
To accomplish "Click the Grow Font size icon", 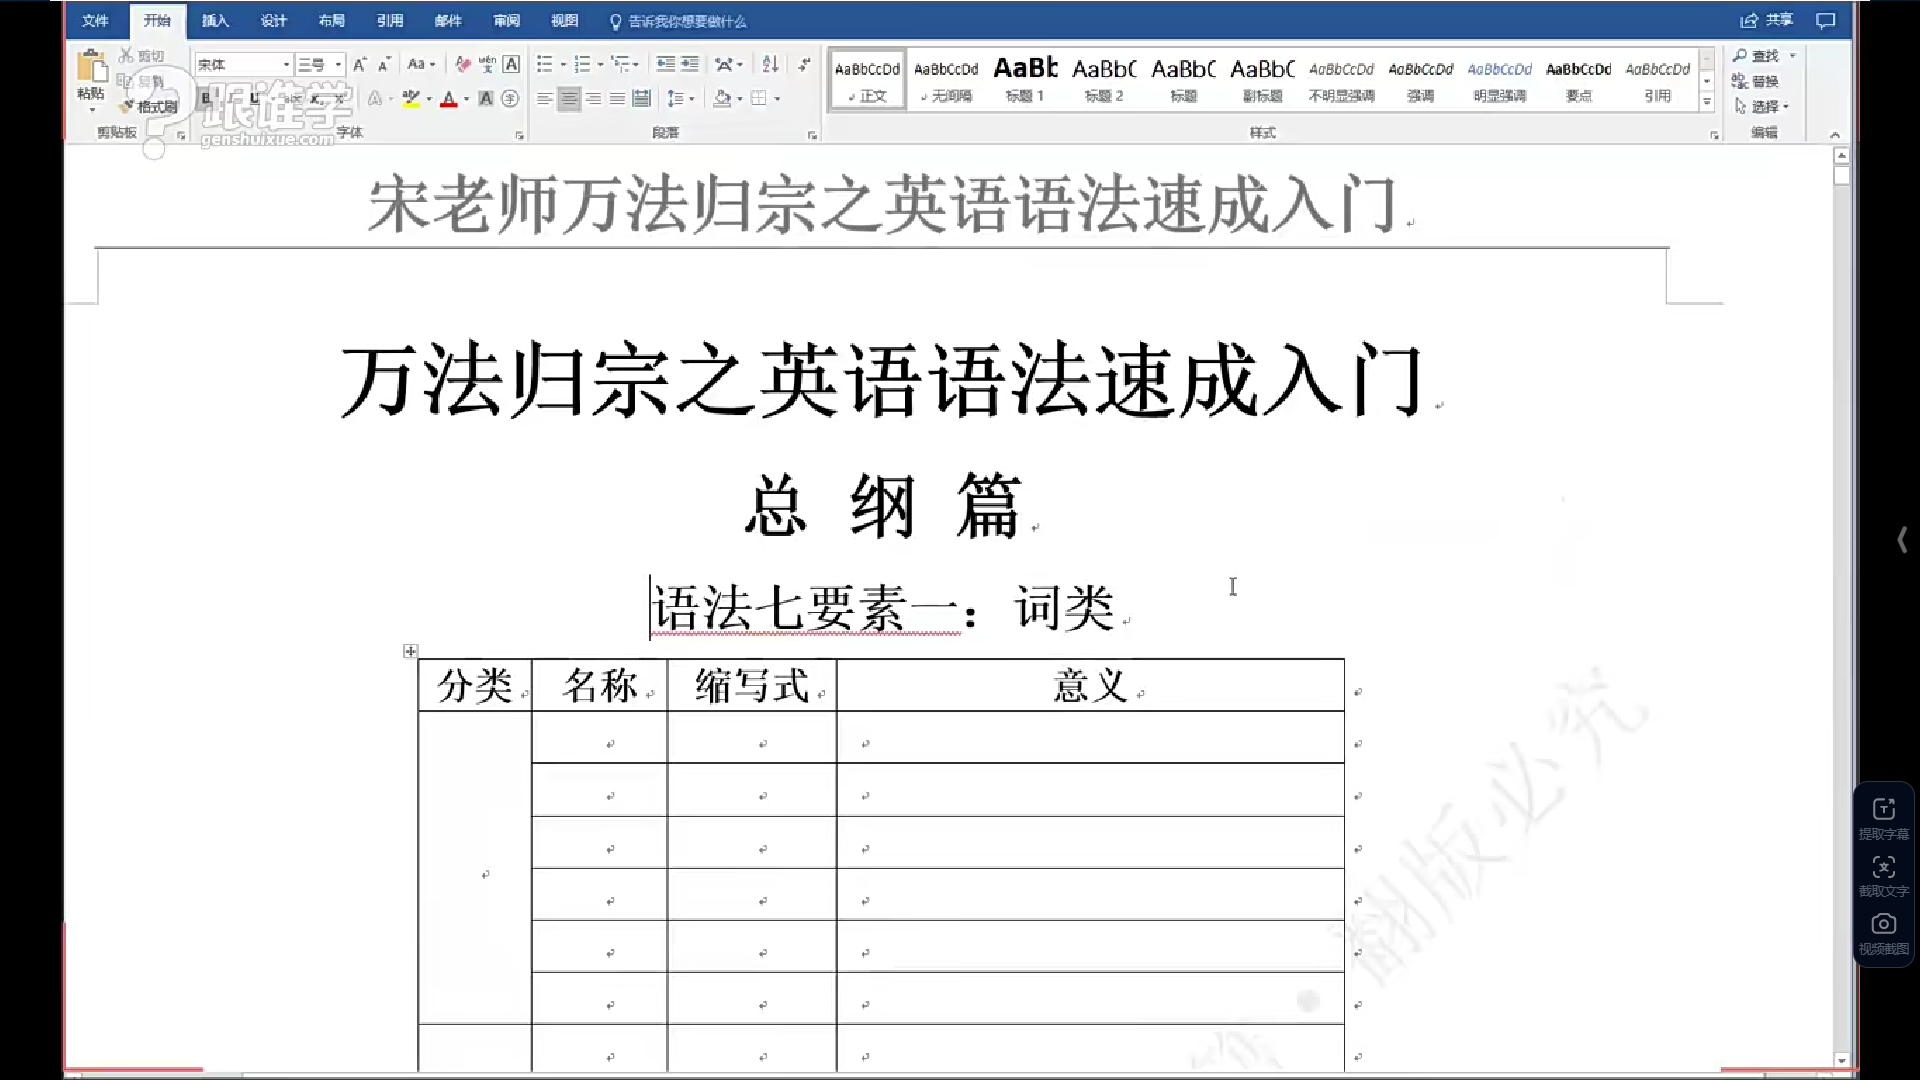I will pos(360,64).
